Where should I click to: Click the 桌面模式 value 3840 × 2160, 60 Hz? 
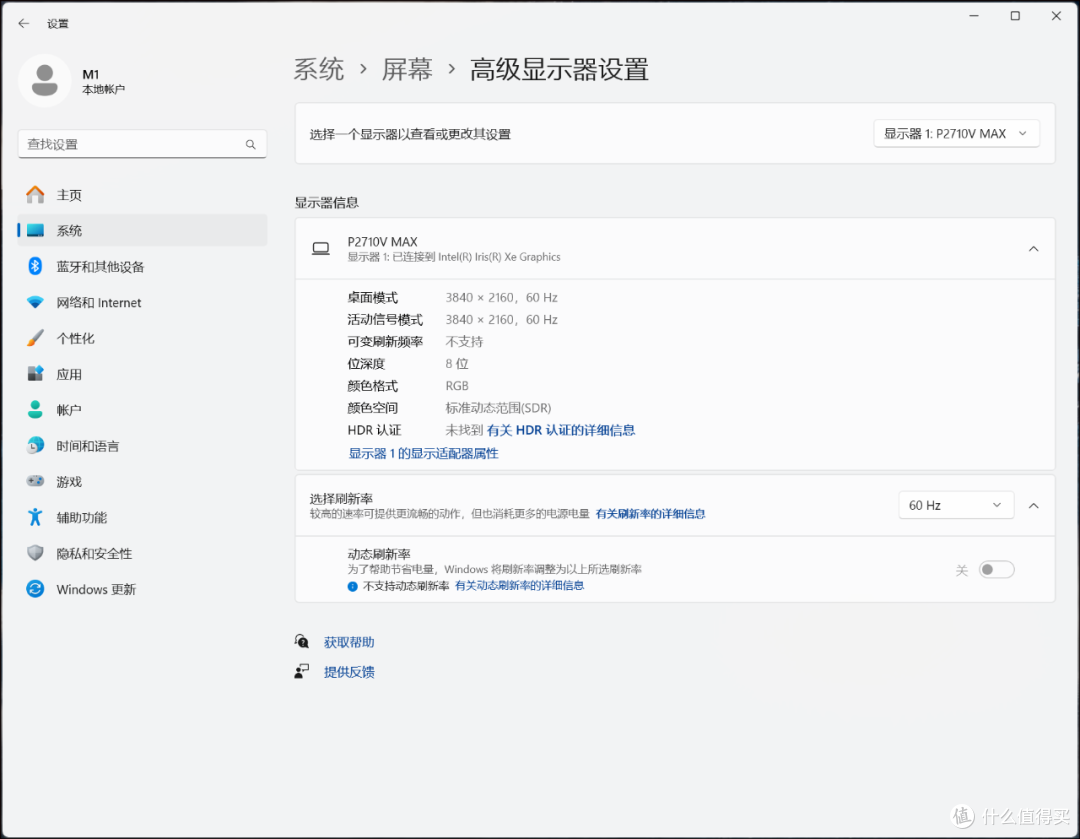[501, 298]
